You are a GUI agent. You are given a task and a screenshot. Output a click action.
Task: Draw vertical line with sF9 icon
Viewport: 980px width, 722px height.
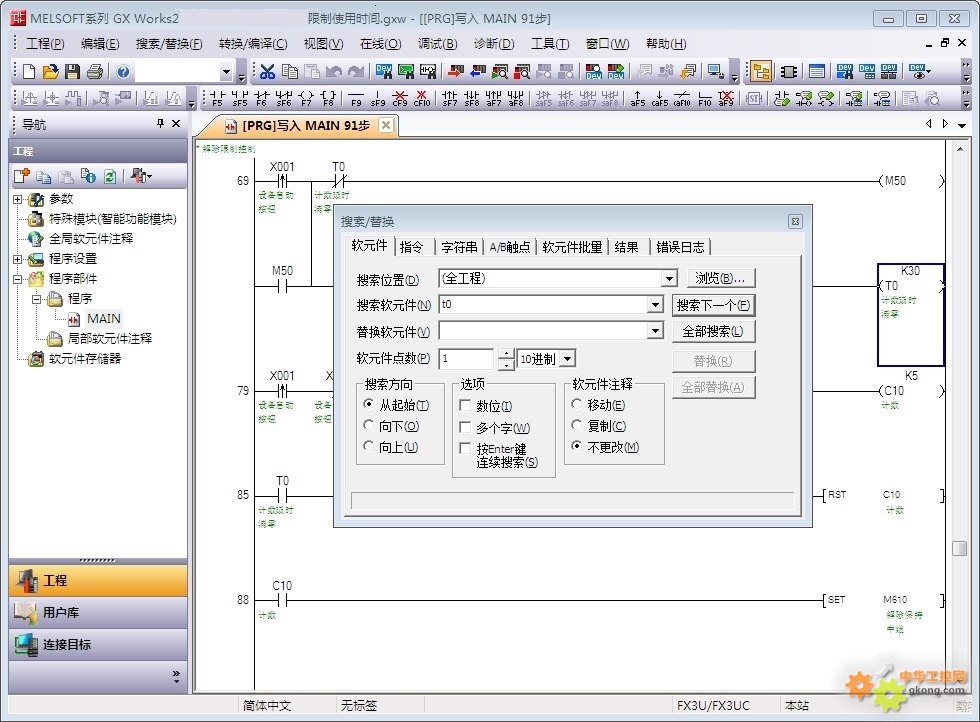click(378, 99)
